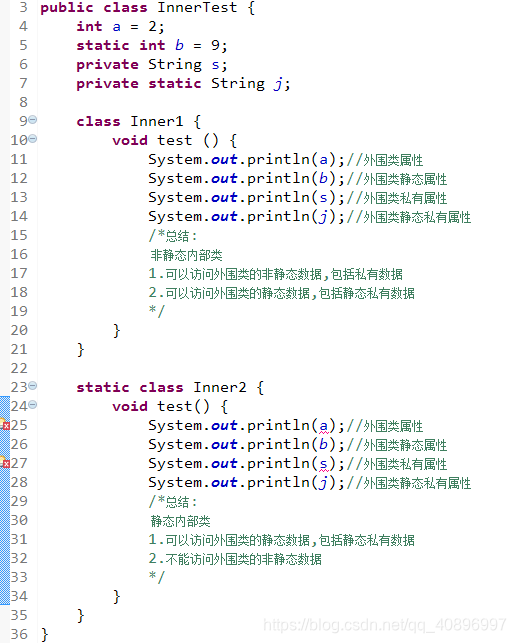Image resolution: width=516 pixels, height=643 pixels.
Task: Click 'private String s;' declaration
Action: (152, 64)
